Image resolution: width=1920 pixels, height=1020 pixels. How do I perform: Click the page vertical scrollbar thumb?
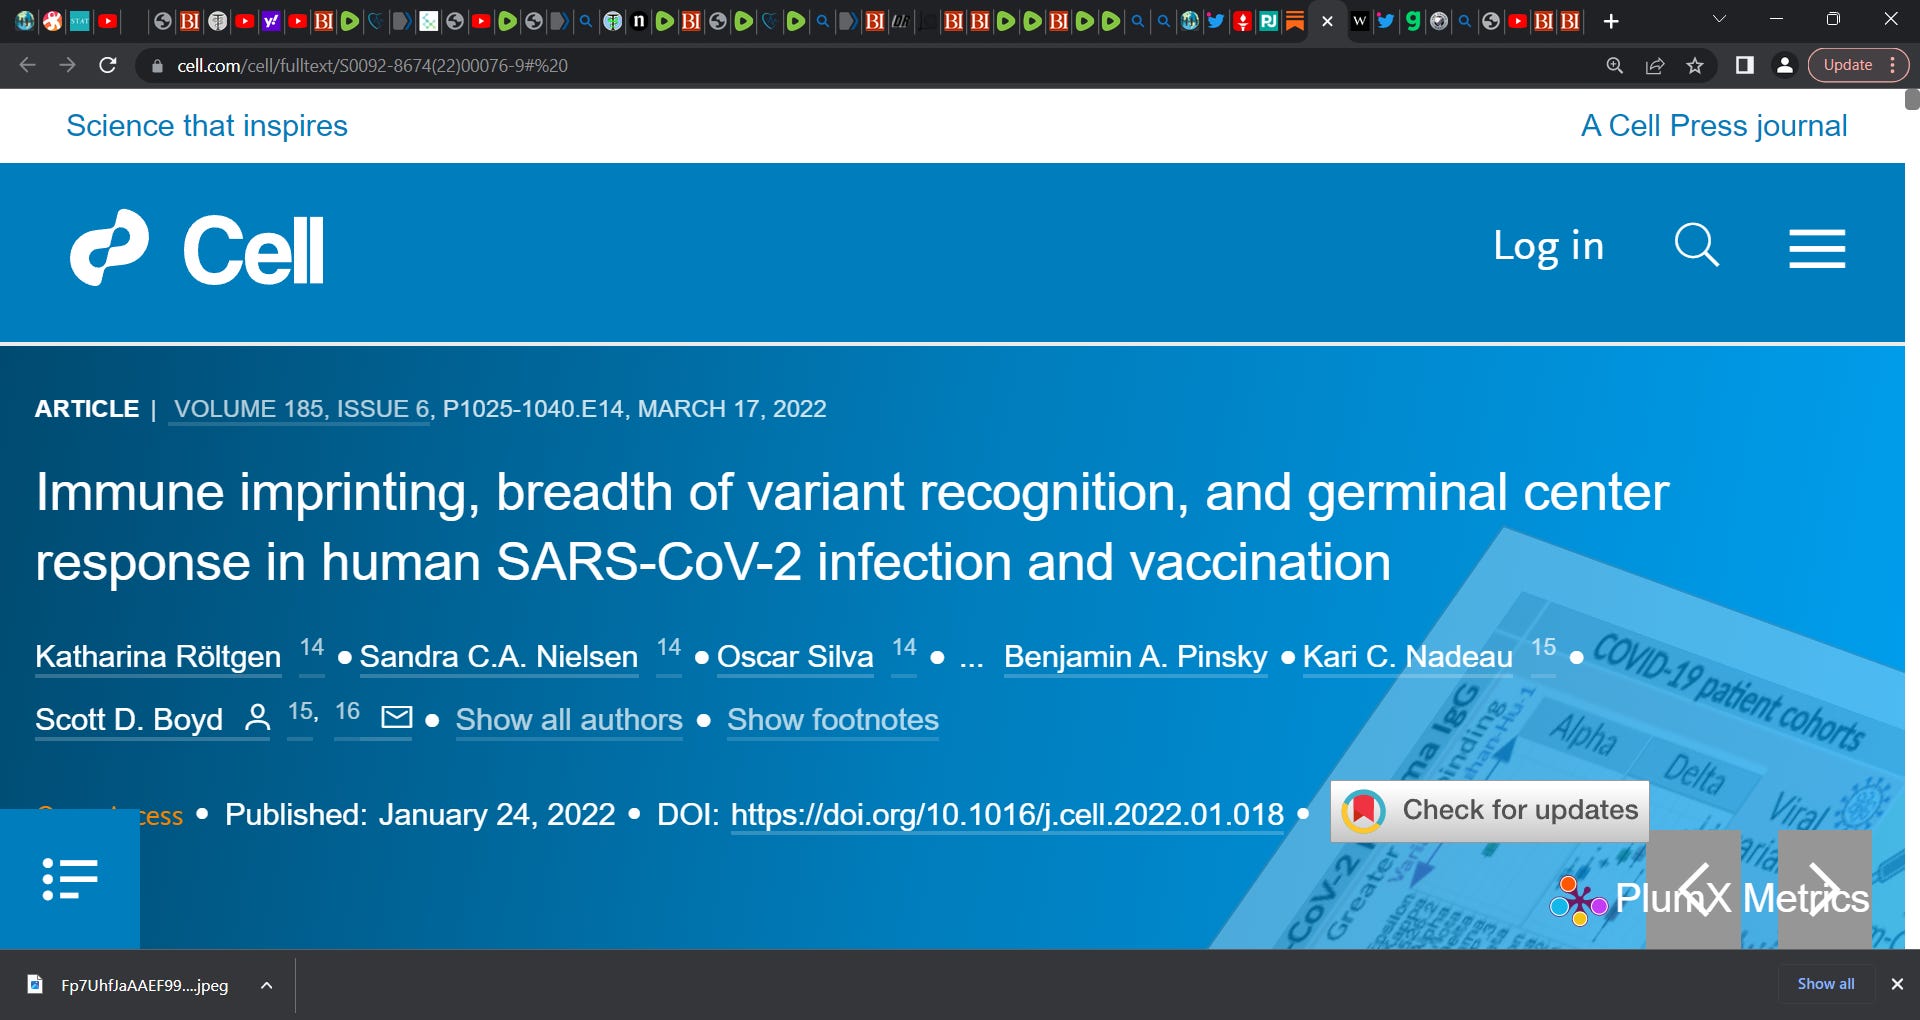(x=1912, y=99)
